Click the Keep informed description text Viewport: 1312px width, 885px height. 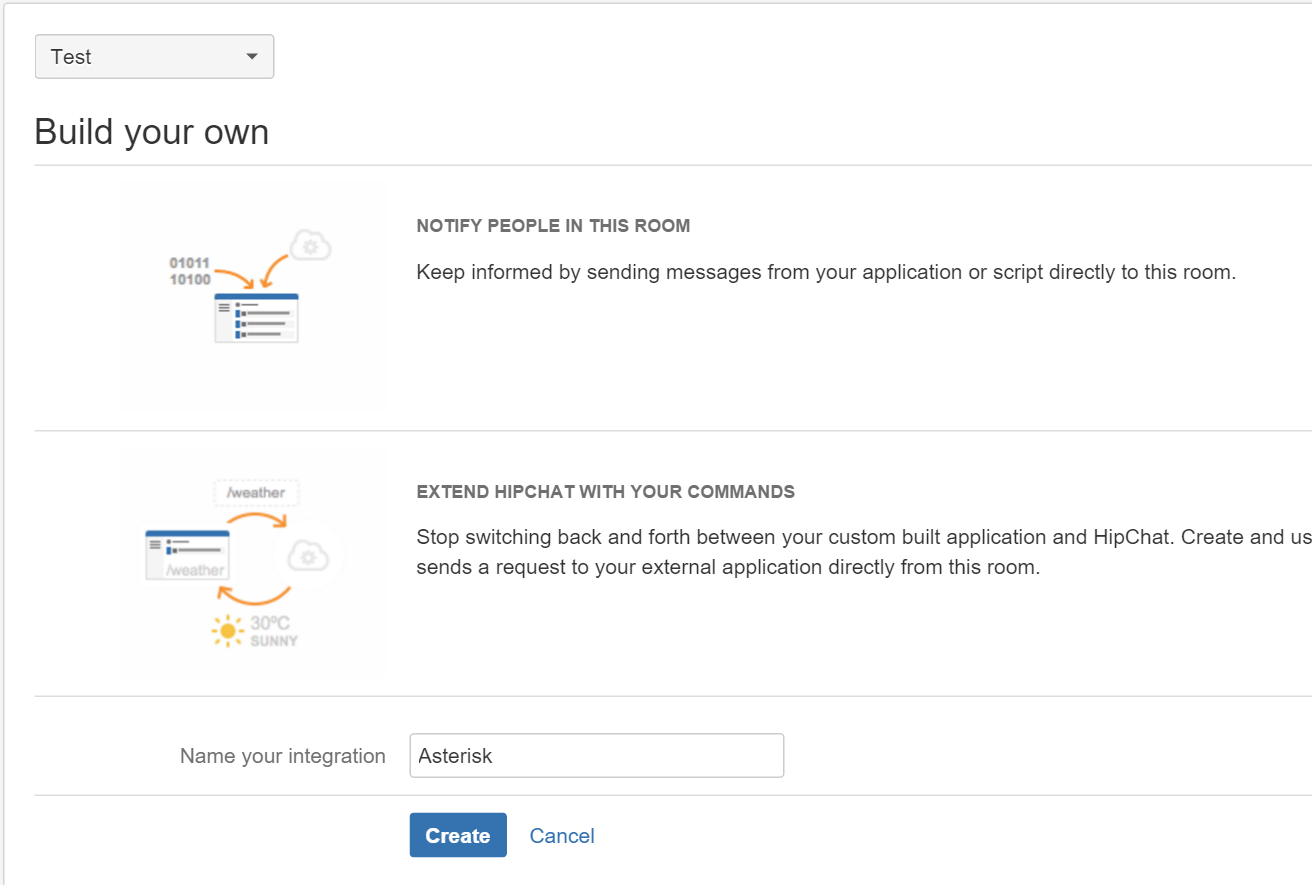tap(825, 272)
